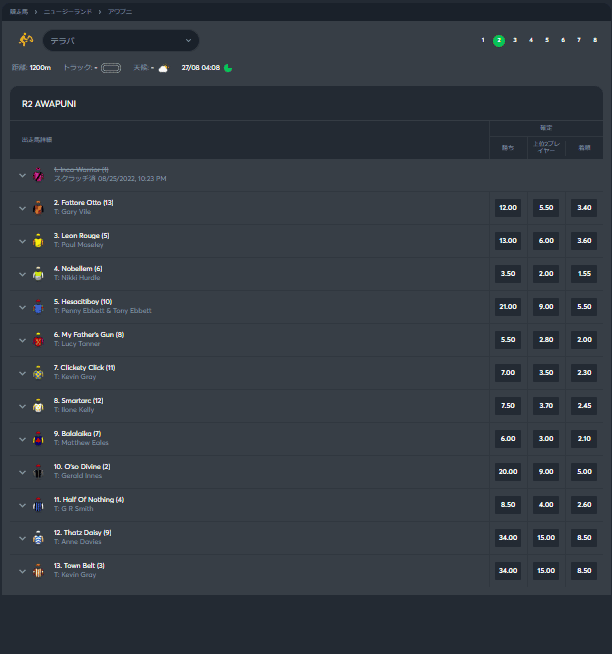
Task: Click Fattore Otto's jockey silks icon
Action: [x=38, y=208]
